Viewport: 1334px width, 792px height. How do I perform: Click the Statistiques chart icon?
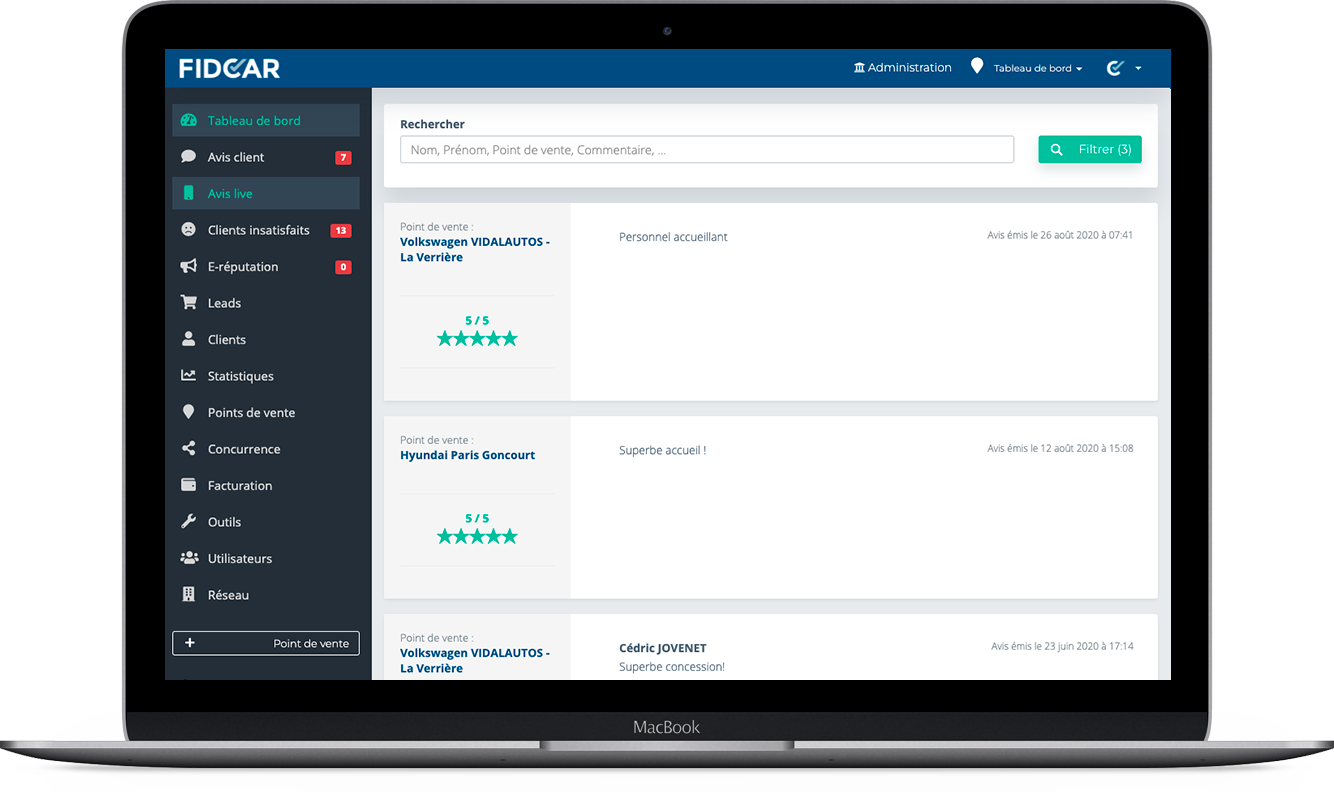click(x=188, y=376)
